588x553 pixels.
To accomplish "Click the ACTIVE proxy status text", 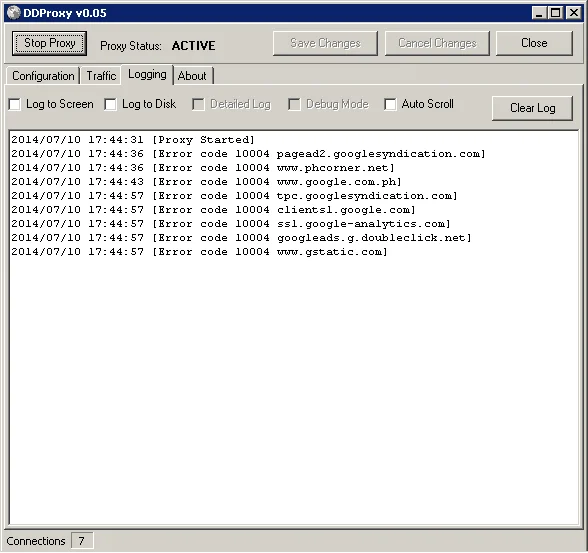I will point(194,46).
